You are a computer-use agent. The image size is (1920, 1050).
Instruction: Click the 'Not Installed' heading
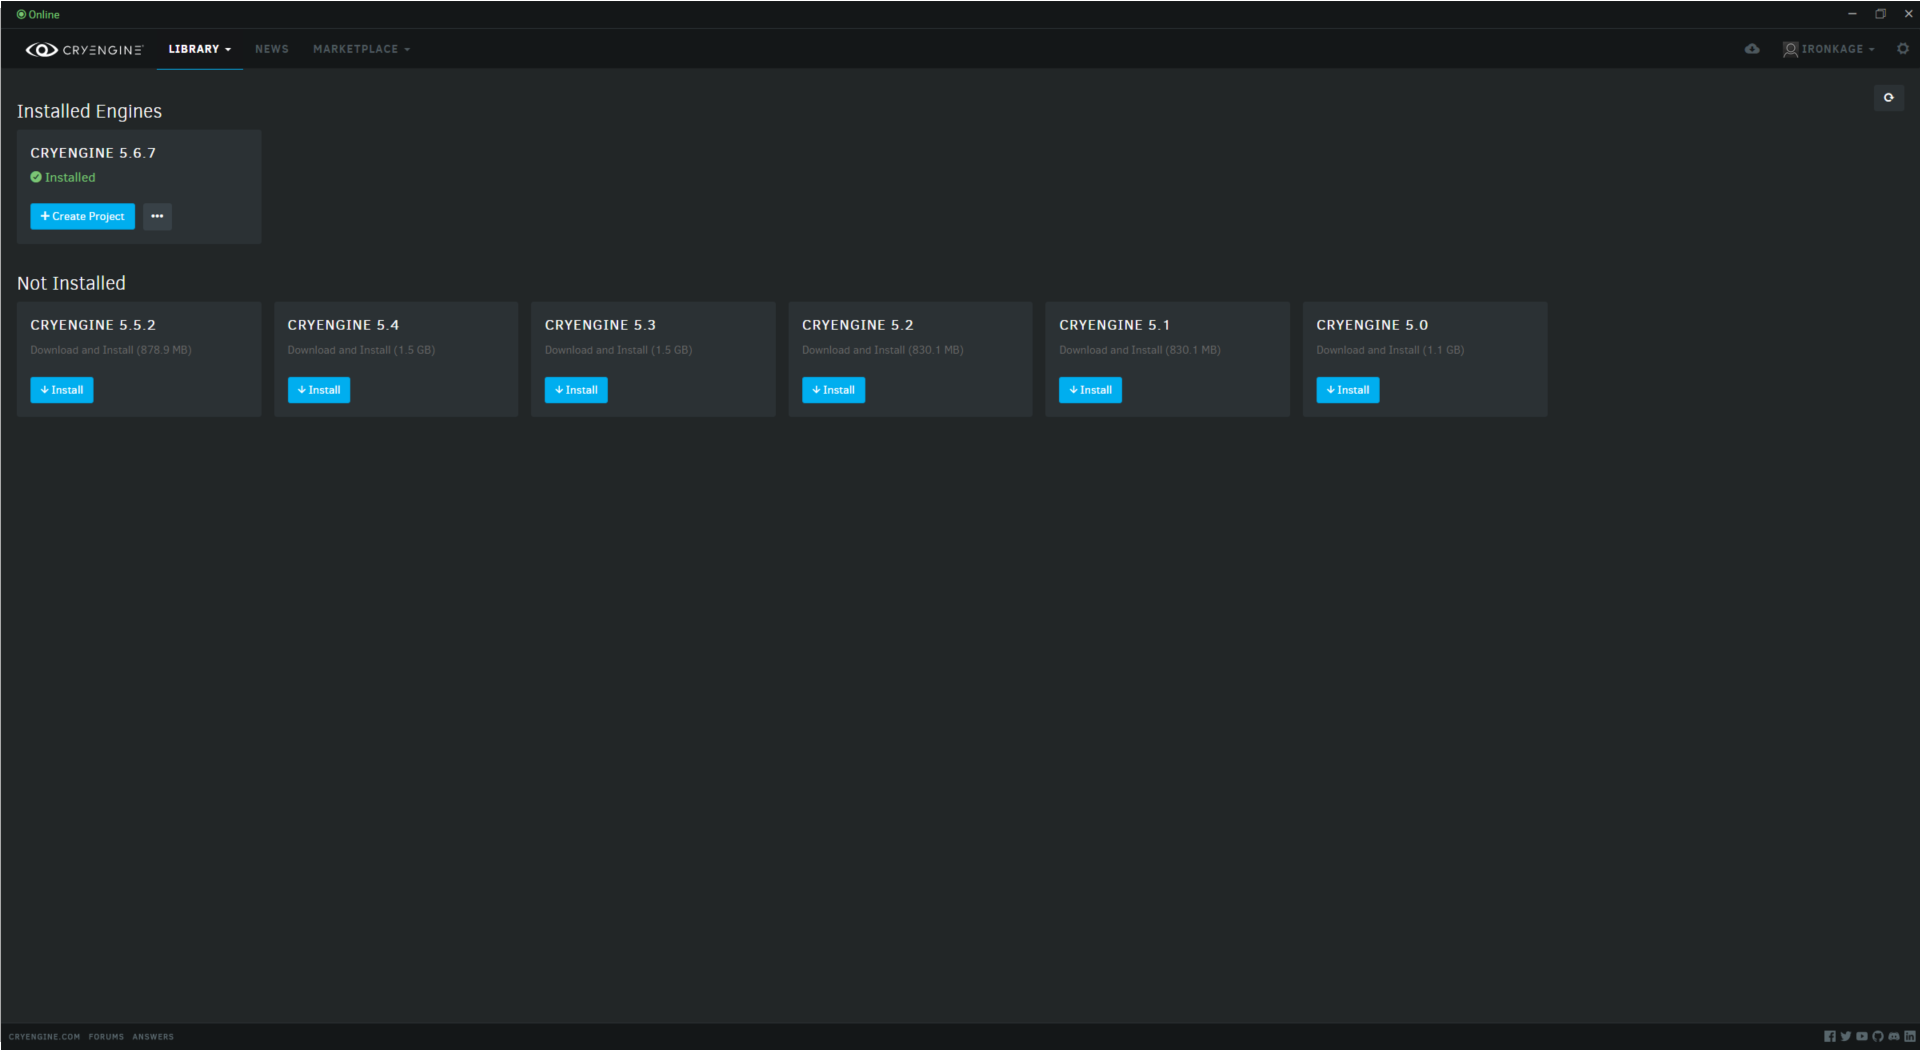tap(71, 283)
